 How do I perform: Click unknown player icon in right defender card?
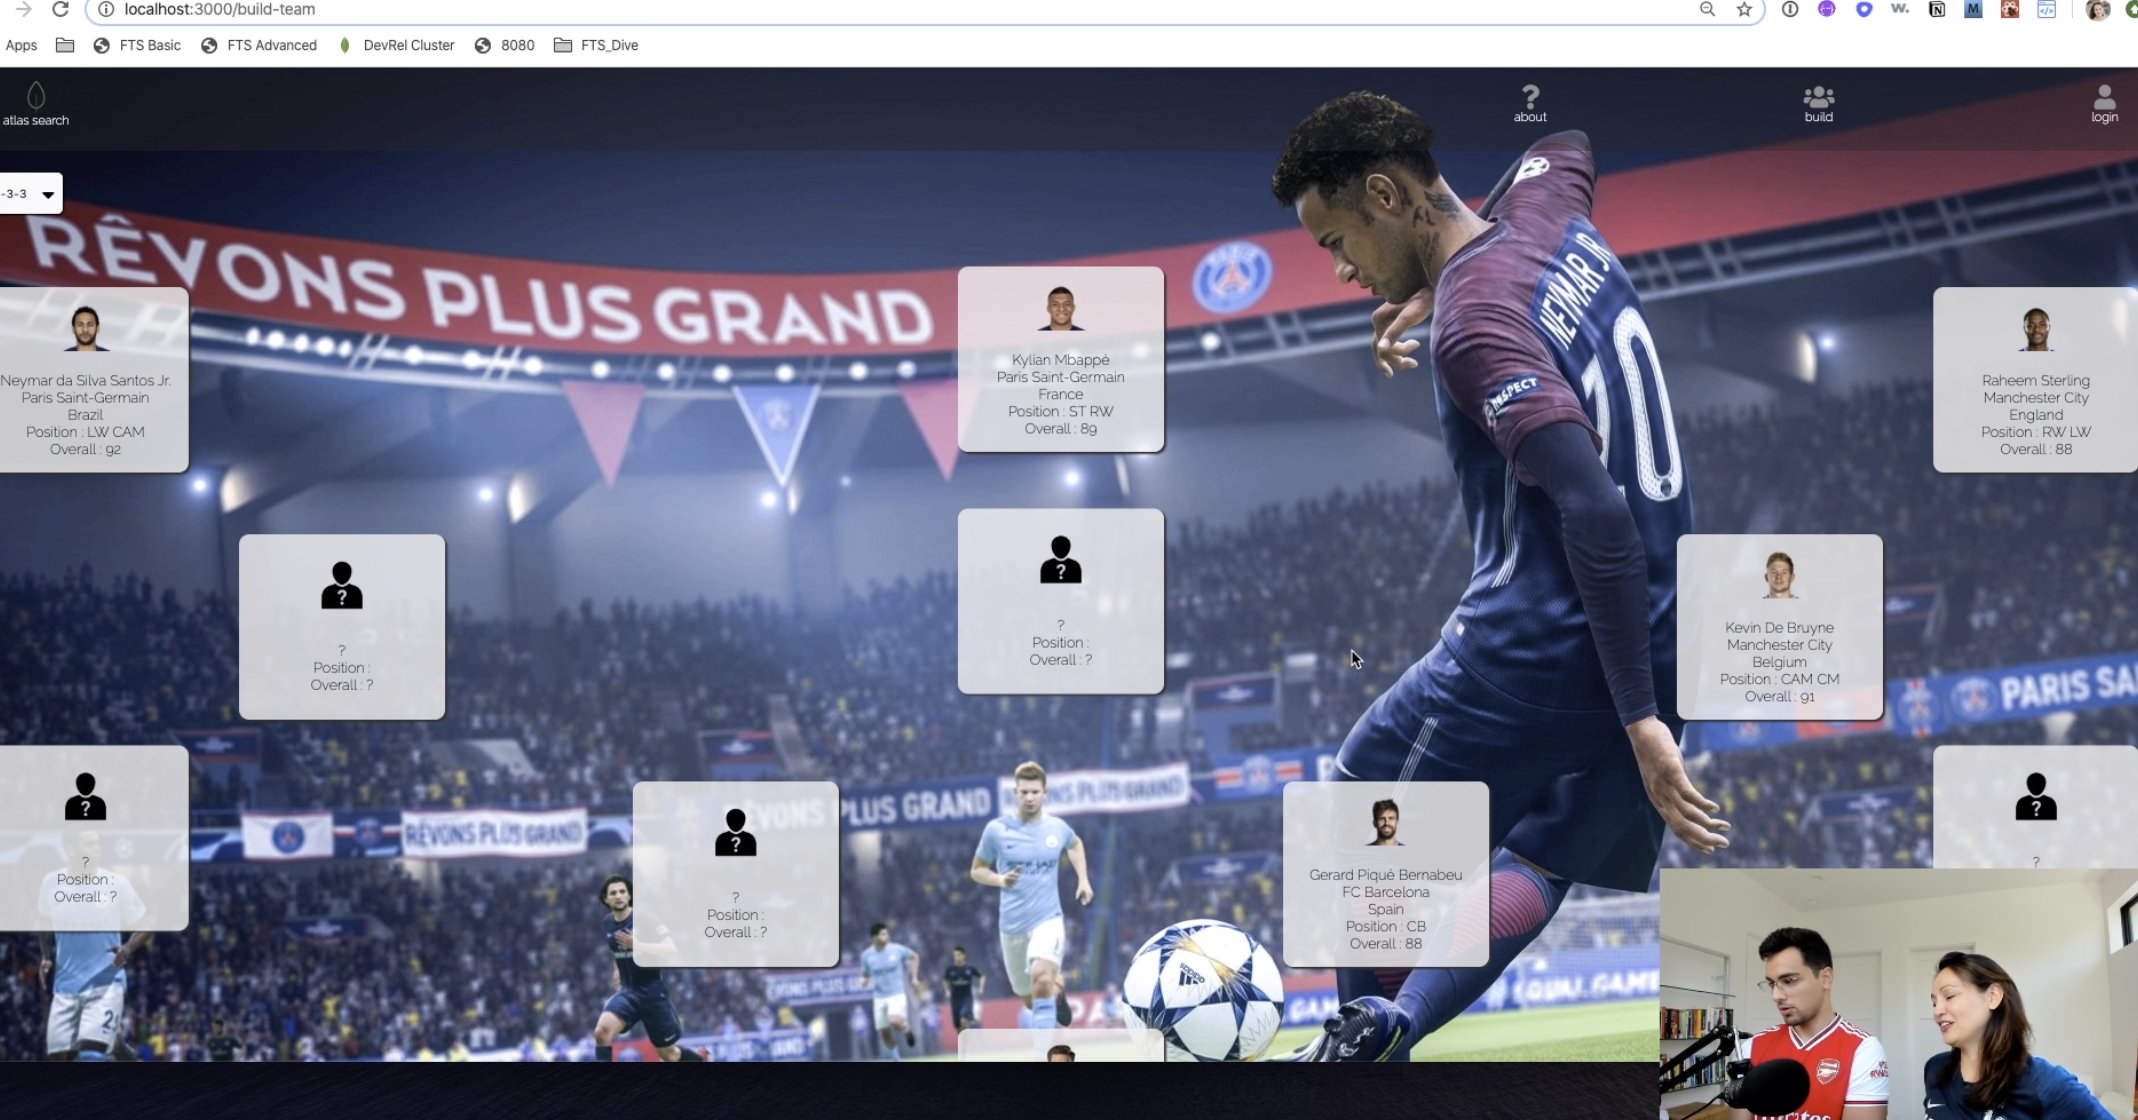(x=2036, y=797)
